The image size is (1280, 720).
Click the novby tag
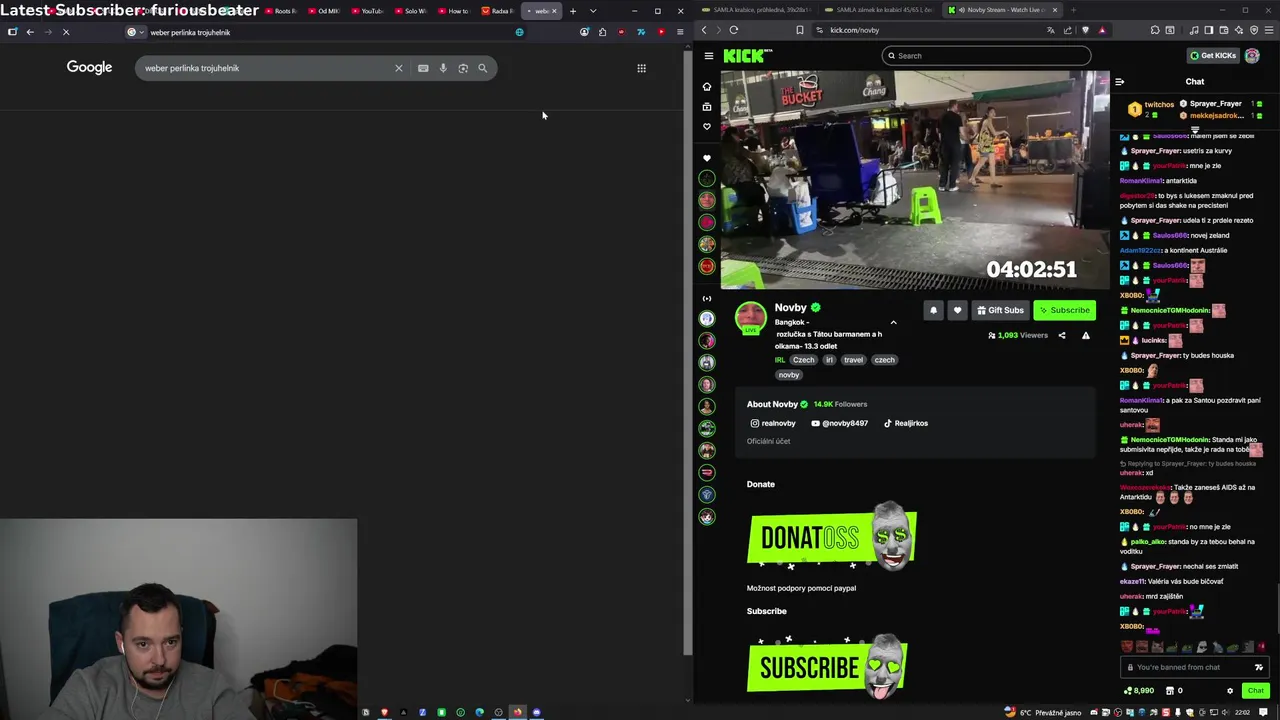[x=789, y=375]
